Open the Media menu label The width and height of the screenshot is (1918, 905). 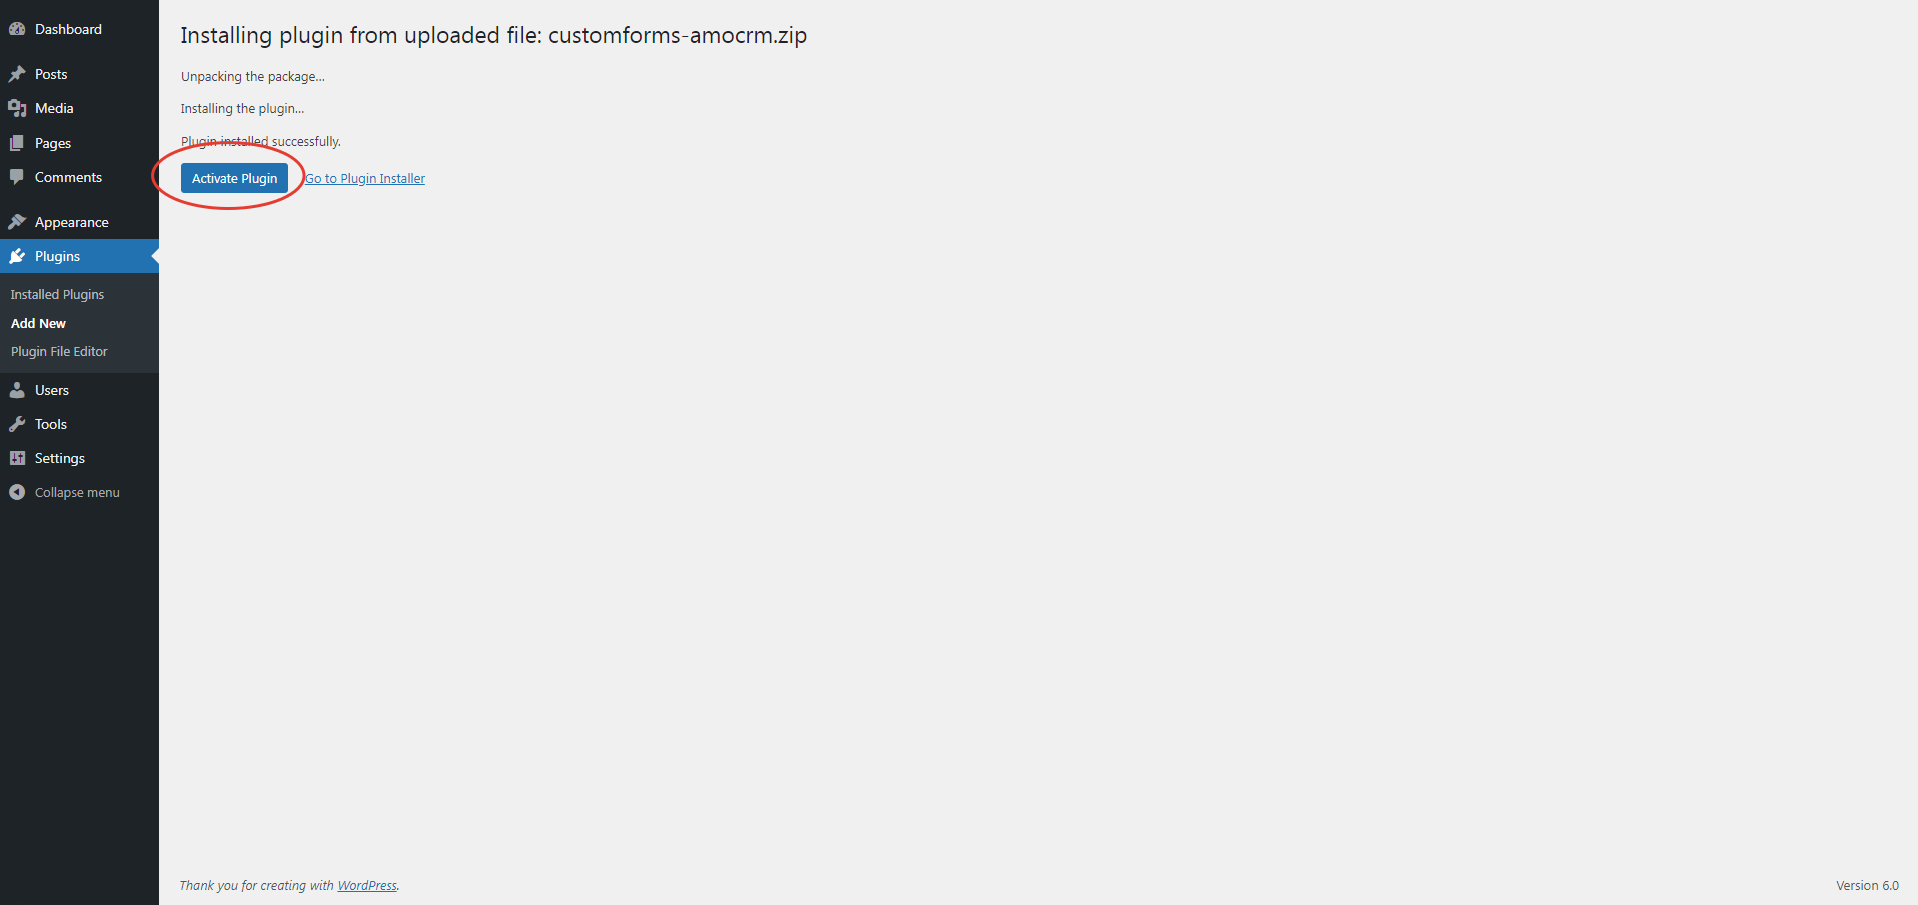(54, 108)
